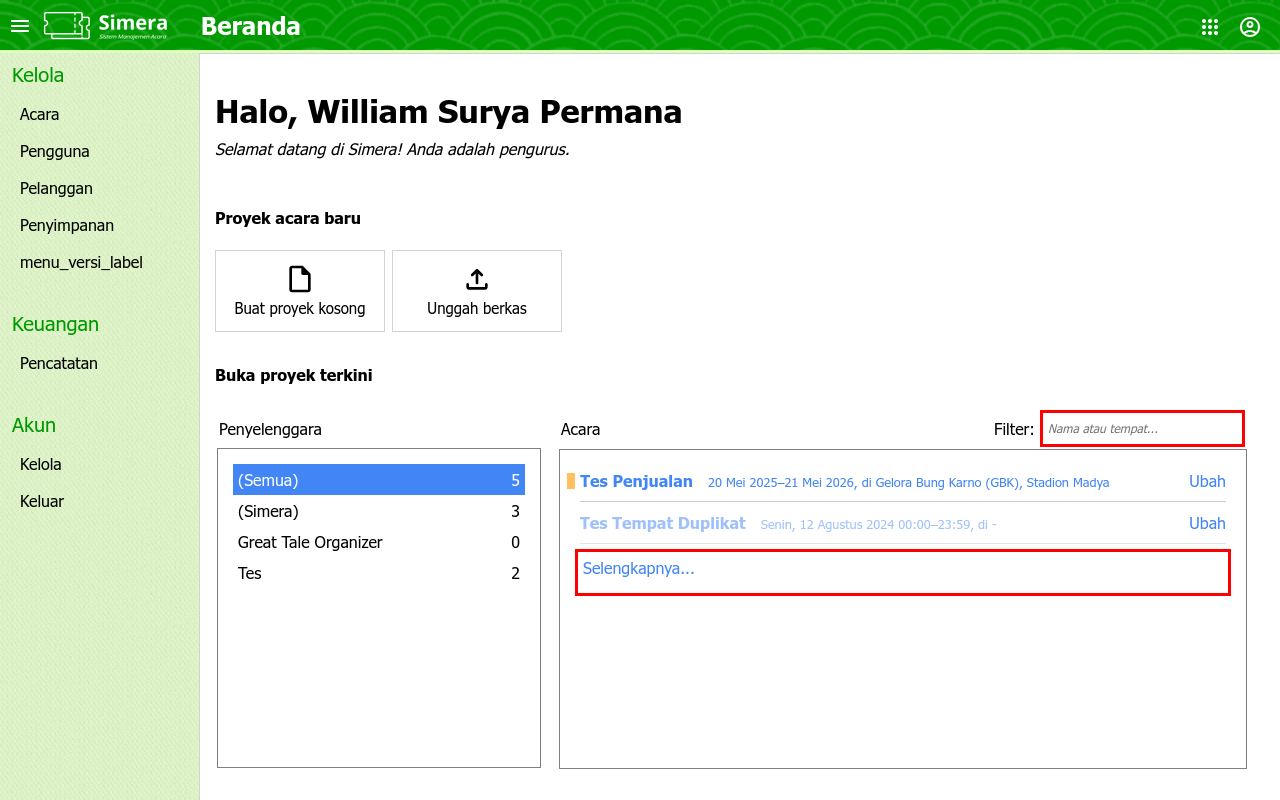
Task: Click orange marker beside Tes Penjualan
Action: pyautogui.click(x=571, y=481)
